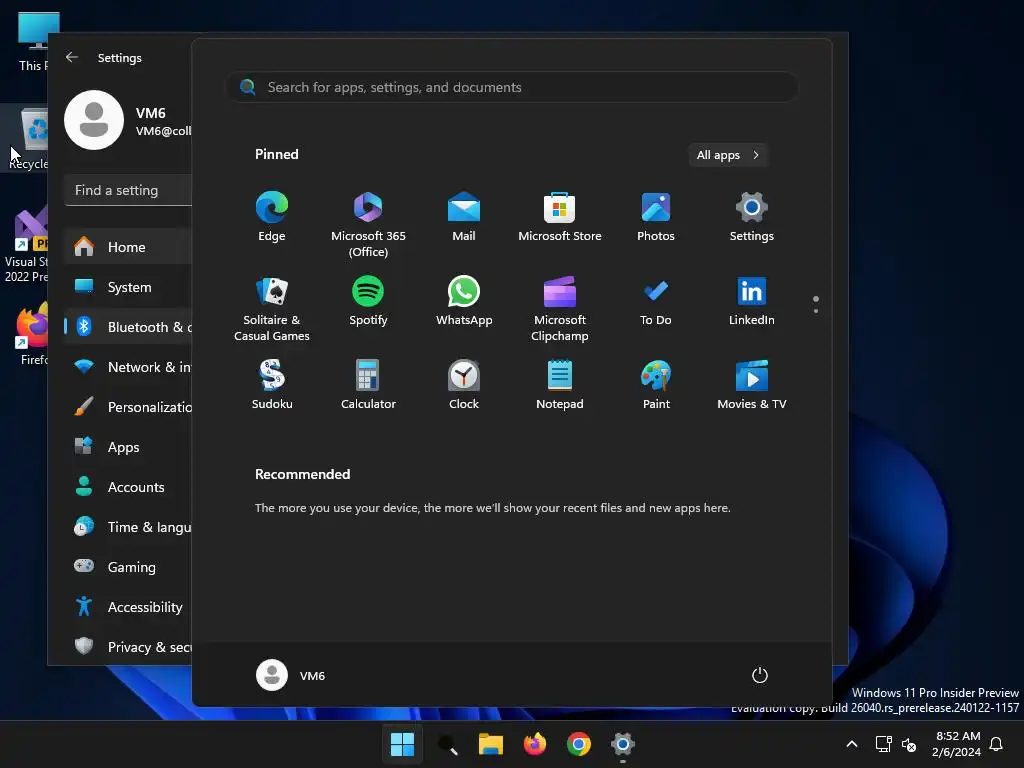Open the Clock app
Viewport: 1024px width, 768px height.
coord(464,385)
